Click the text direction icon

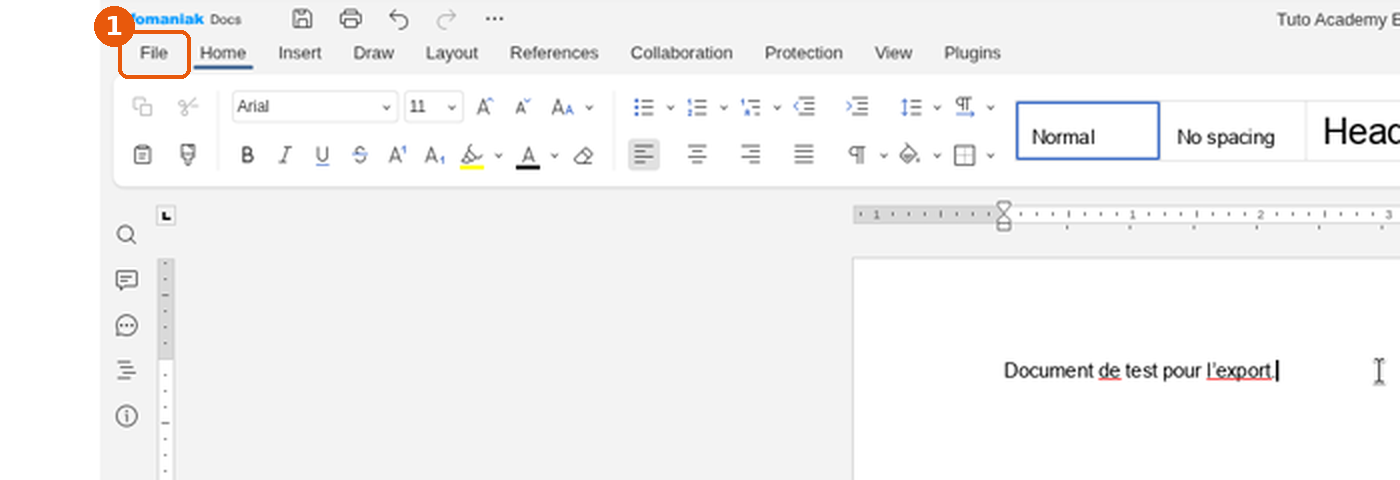coord(964,107)
